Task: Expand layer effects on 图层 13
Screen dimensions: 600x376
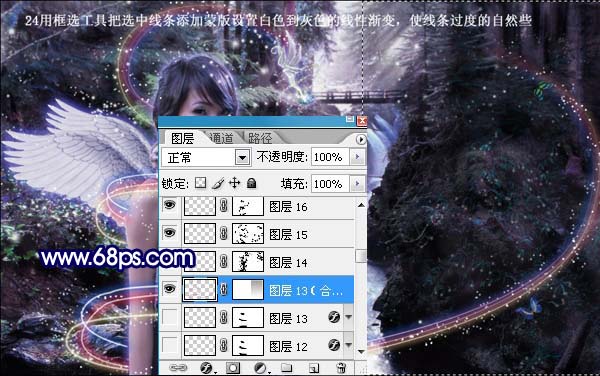Action: 348,317
